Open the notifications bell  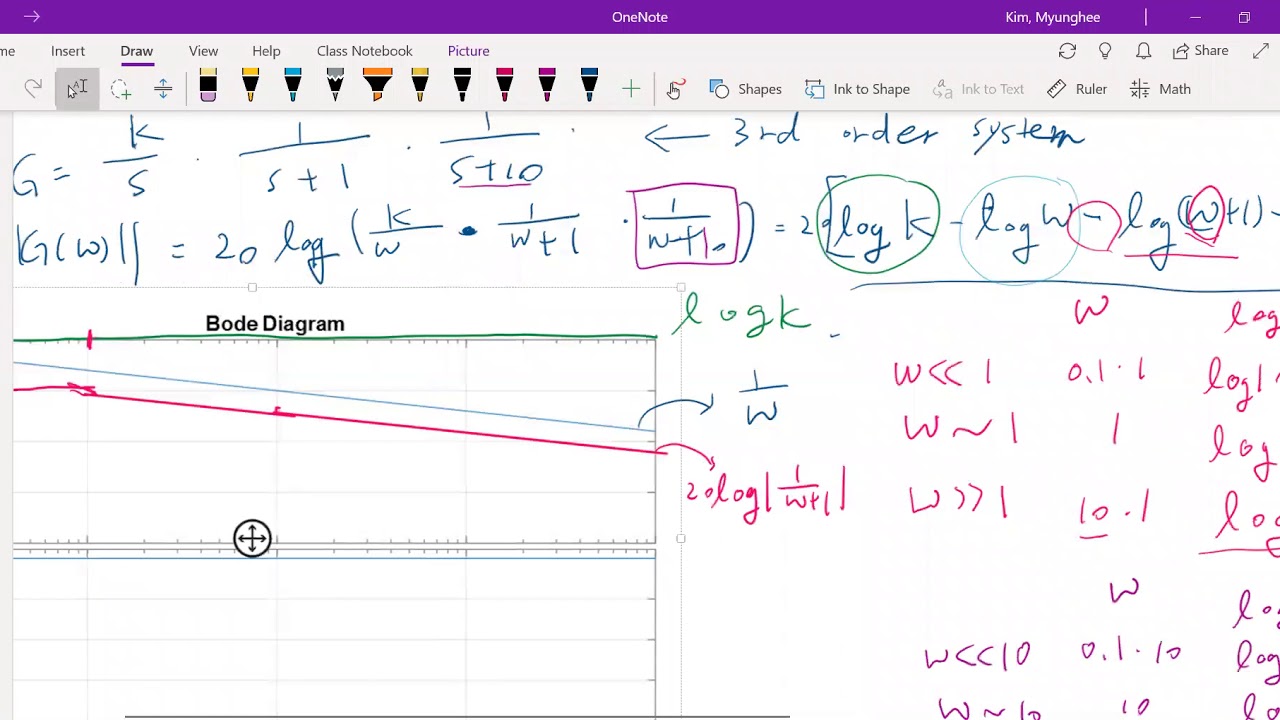click(x=1143, y=51)
